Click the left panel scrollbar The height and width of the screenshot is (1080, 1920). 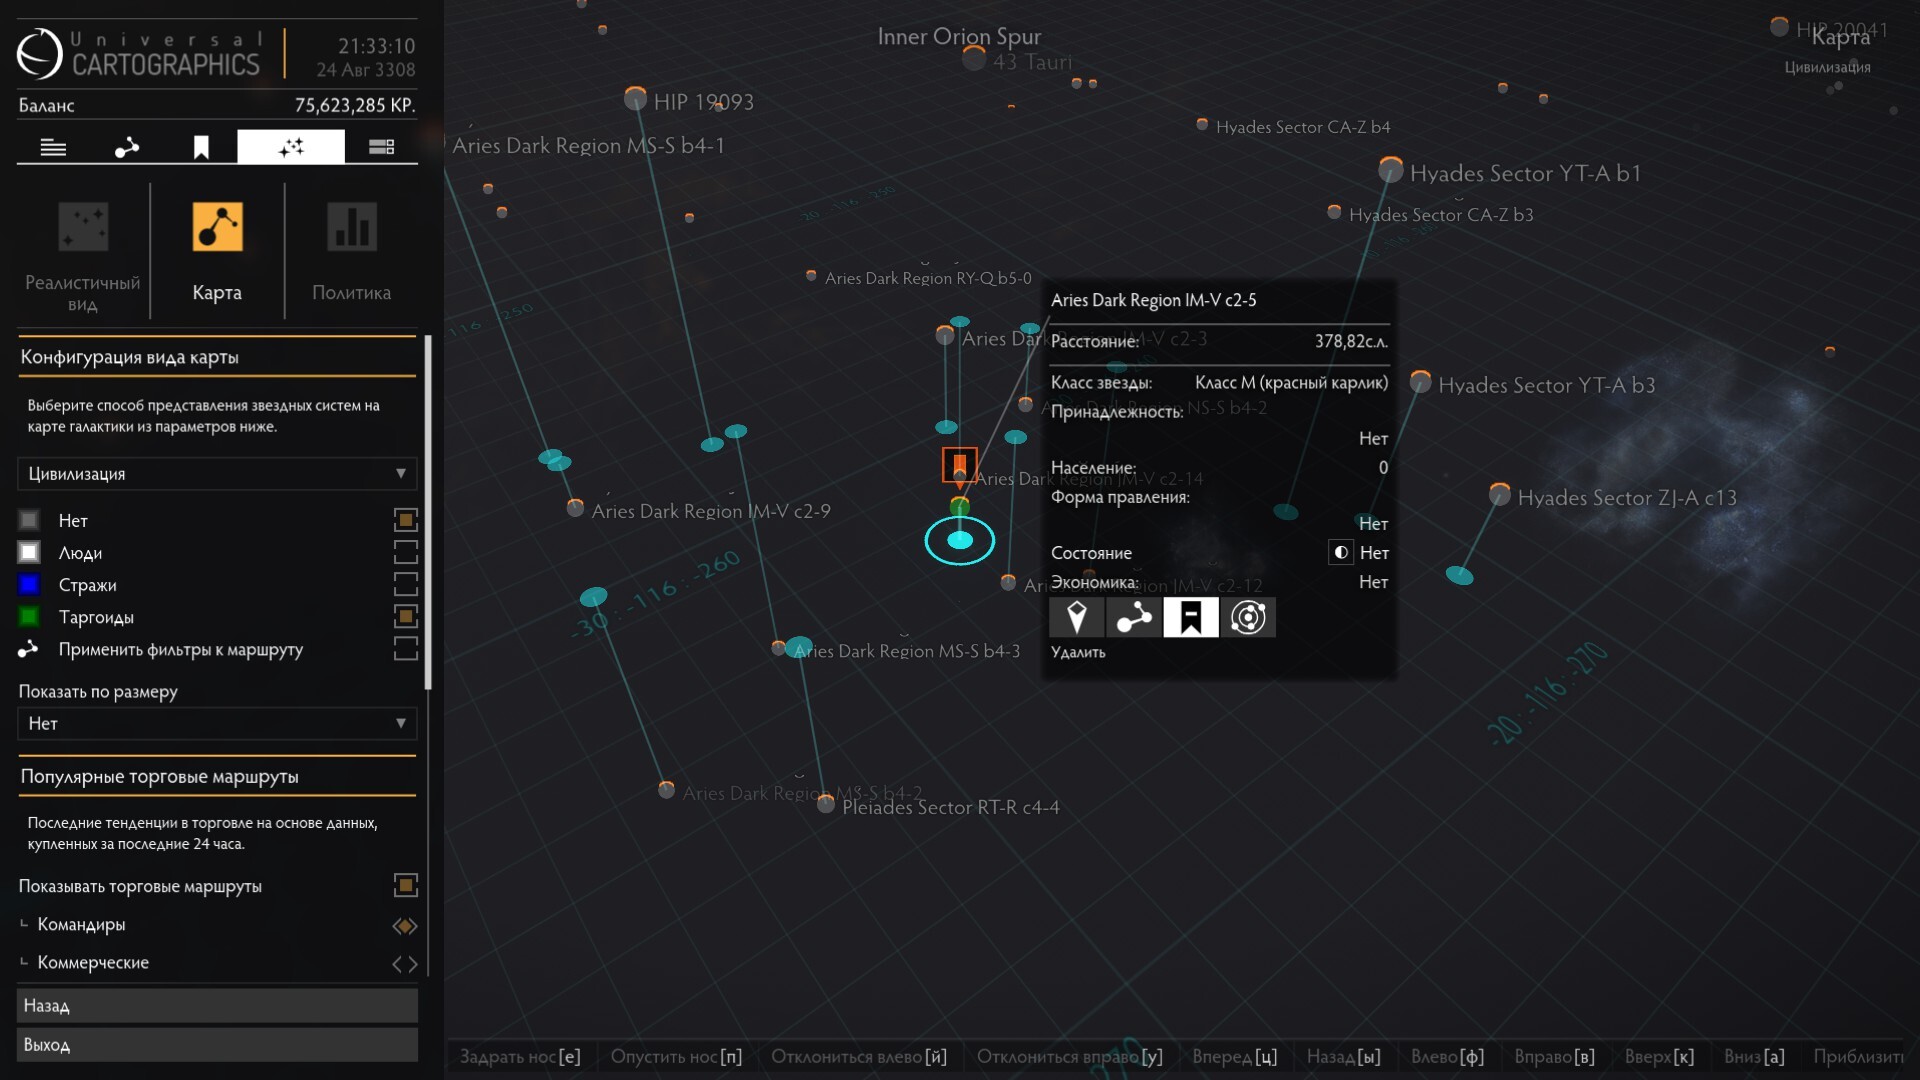coord(429,512)
